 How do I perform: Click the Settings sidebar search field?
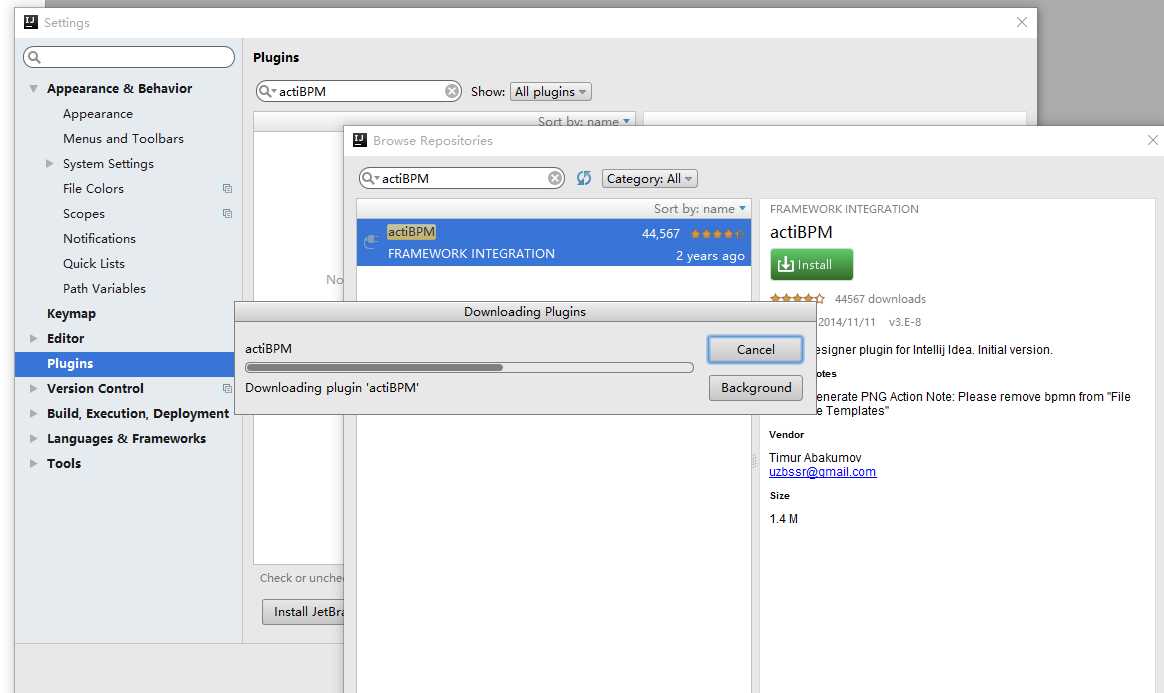tap(128, 57)
